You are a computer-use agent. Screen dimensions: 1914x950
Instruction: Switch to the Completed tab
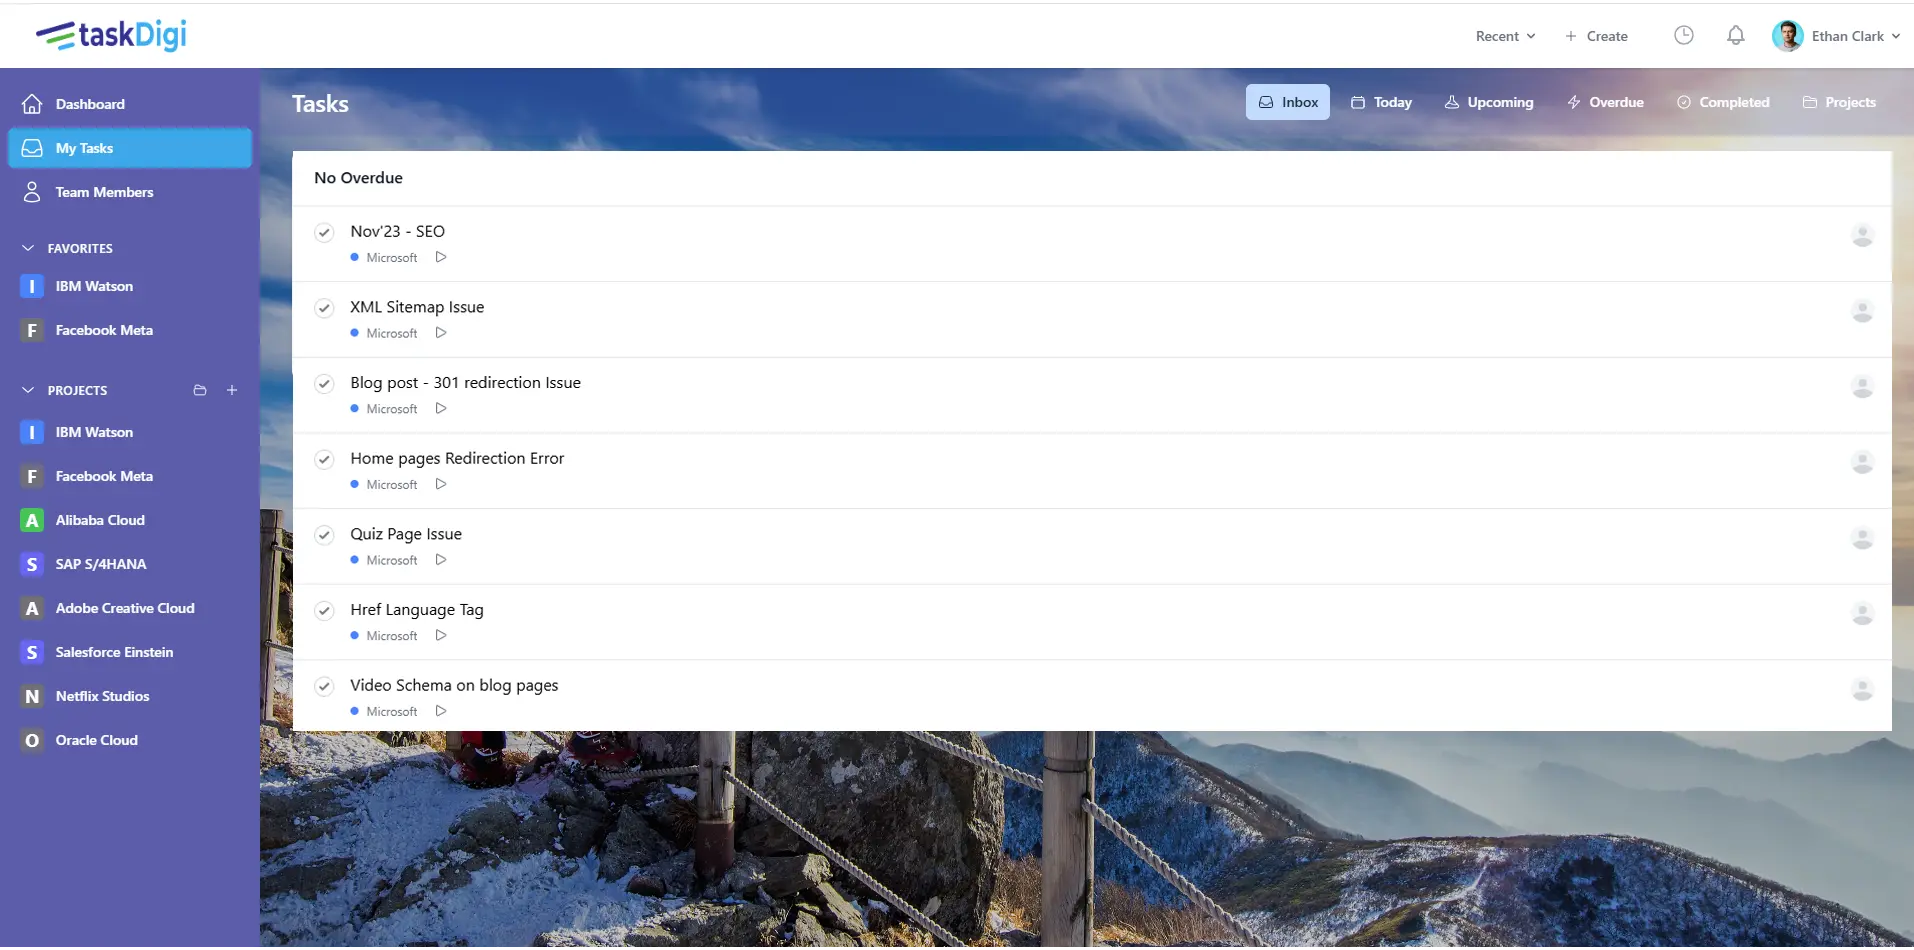1723,102
